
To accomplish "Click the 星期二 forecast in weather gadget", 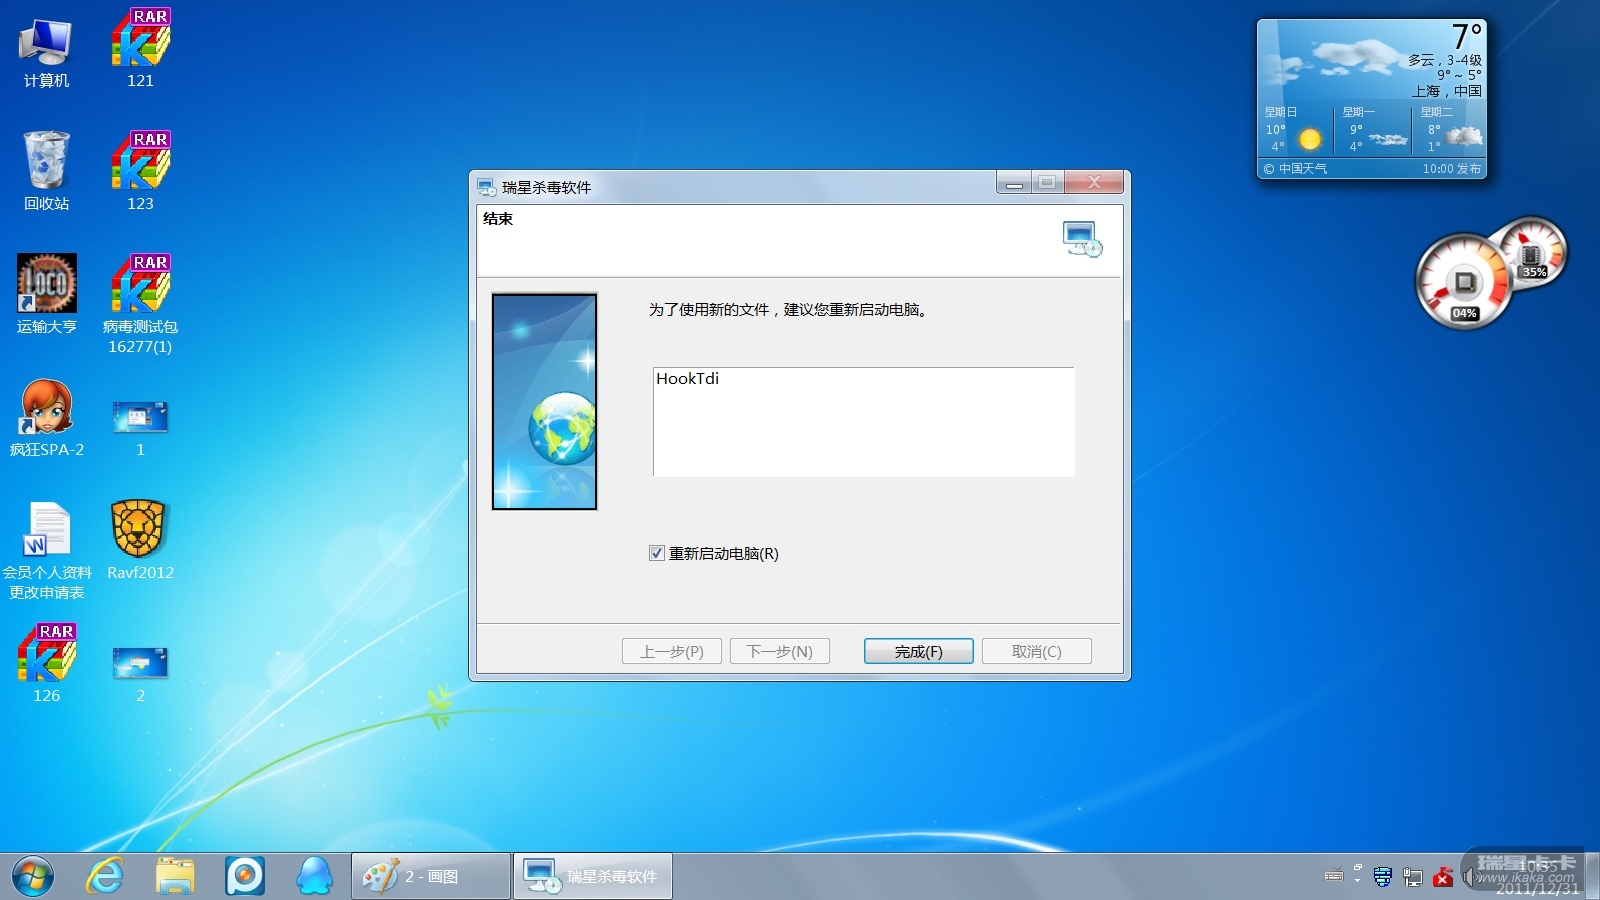I will coord(1450,129).
